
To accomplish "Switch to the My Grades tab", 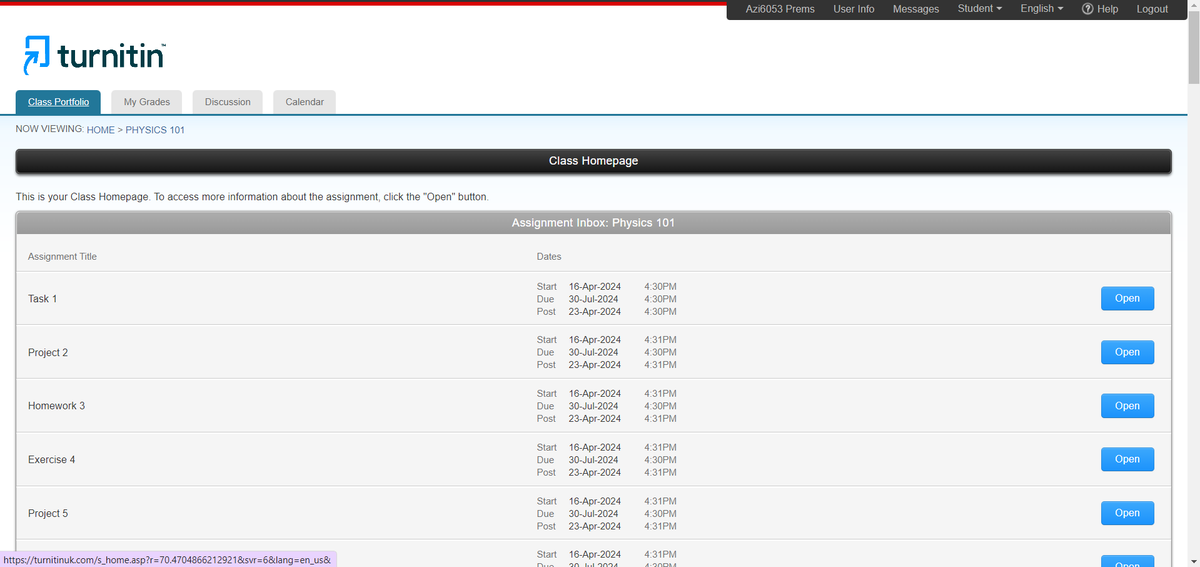I will click(x=147, y=102).
